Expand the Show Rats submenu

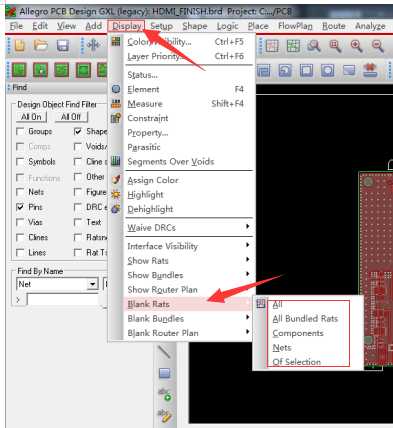tap(248, 260)
